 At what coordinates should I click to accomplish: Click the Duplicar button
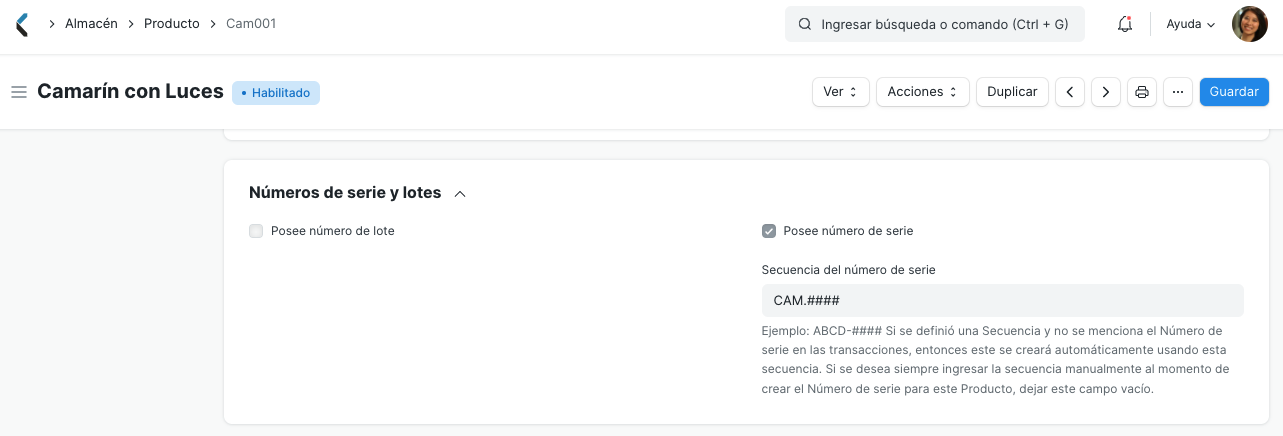(1012, 92)
